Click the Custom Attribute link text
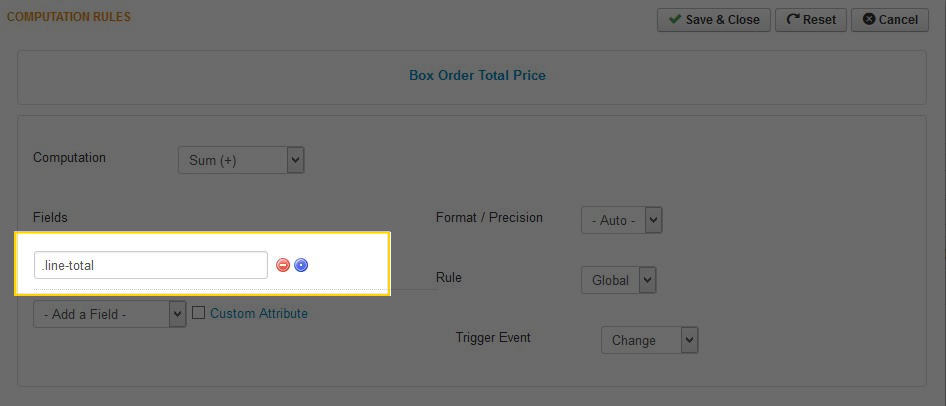This screenshot has height=406, width=946. (259, 313)
